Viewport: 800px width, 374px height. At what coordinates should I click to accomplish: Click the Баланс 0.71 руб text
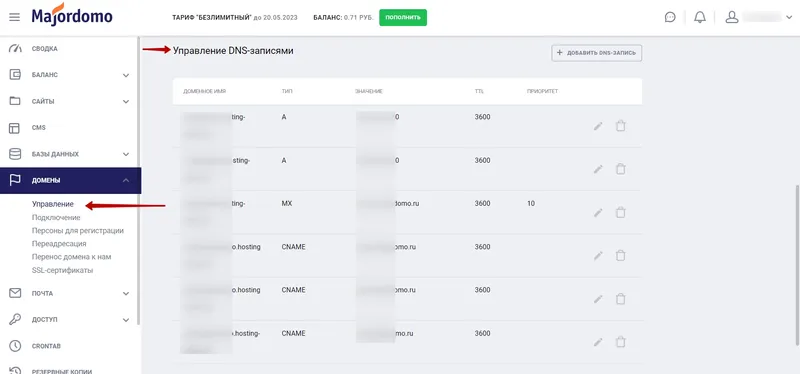tap(343, 17)
